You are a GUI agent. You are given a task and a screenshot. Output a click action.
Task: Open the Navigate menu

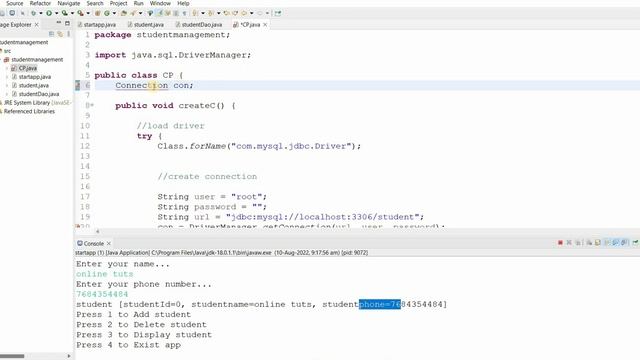tap(69, 3)
